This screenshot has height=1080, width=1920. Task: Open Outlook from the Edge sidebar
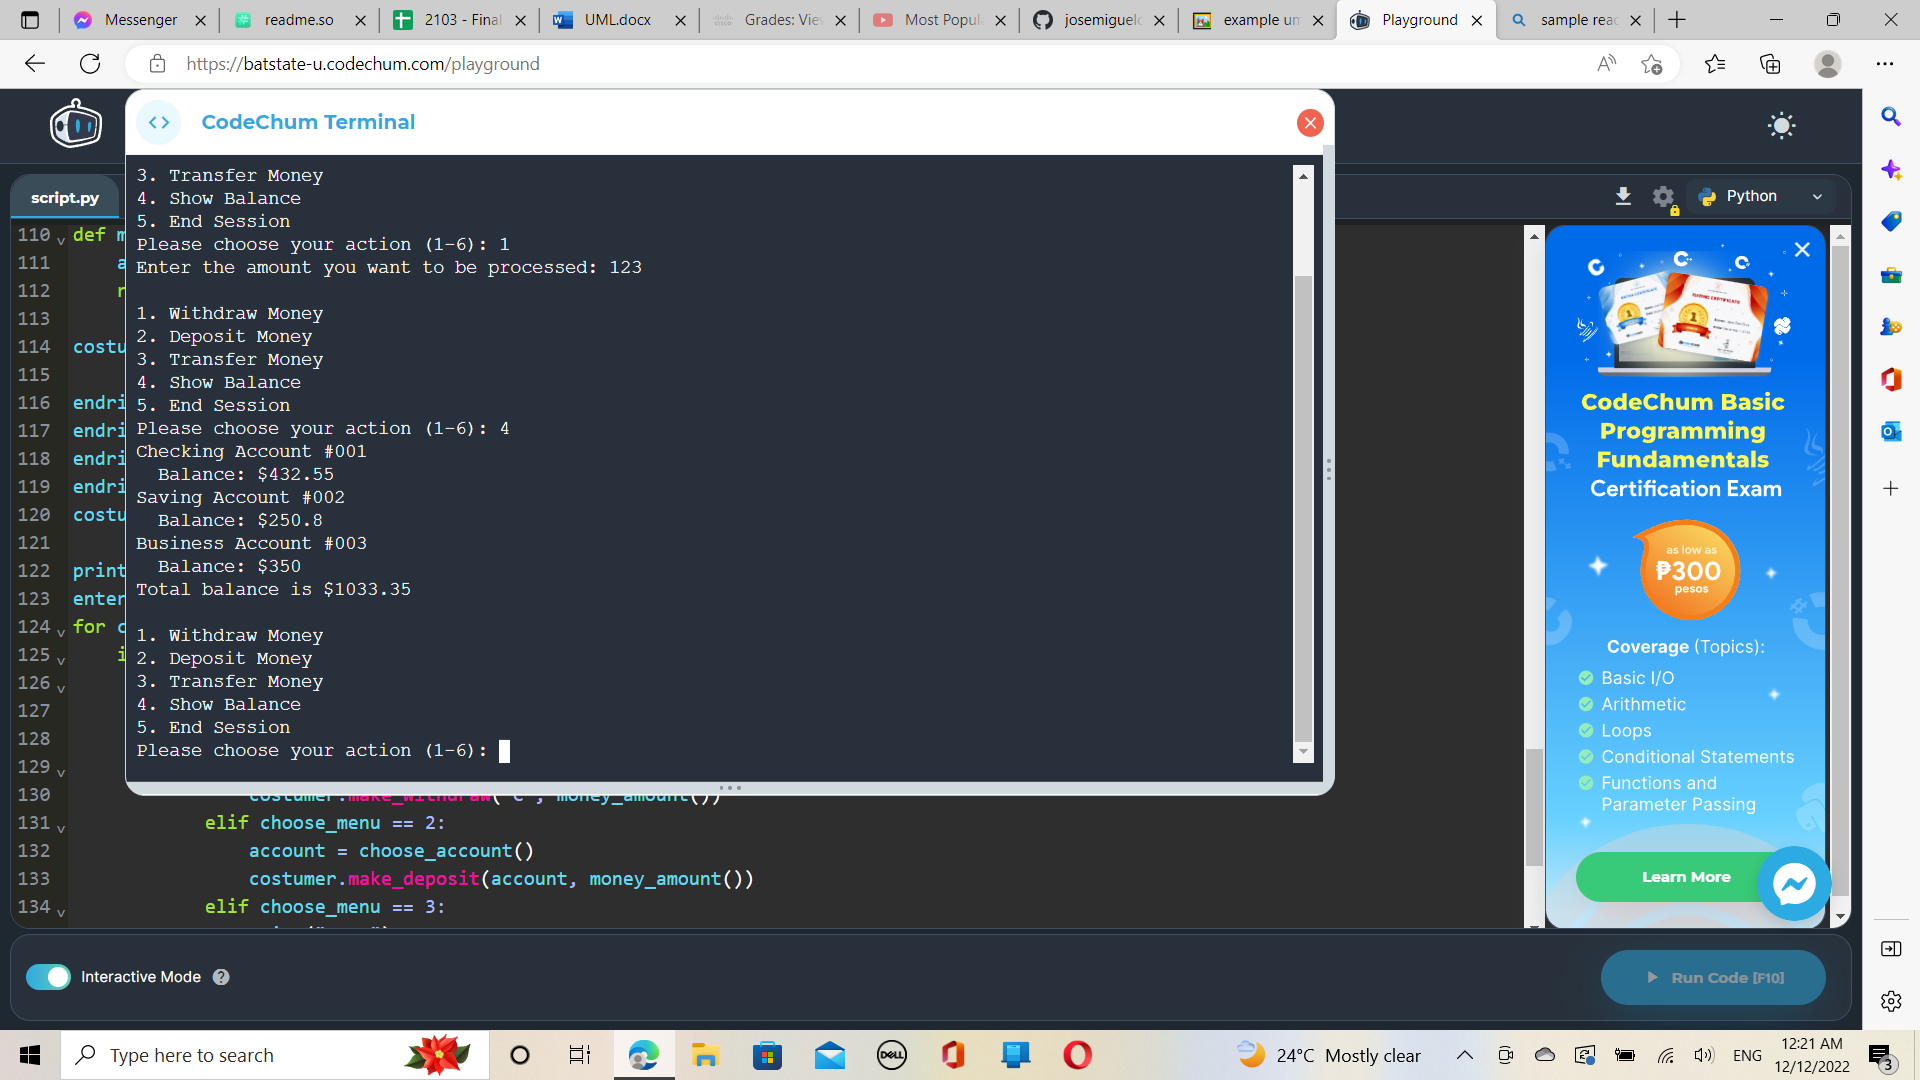1890,431
